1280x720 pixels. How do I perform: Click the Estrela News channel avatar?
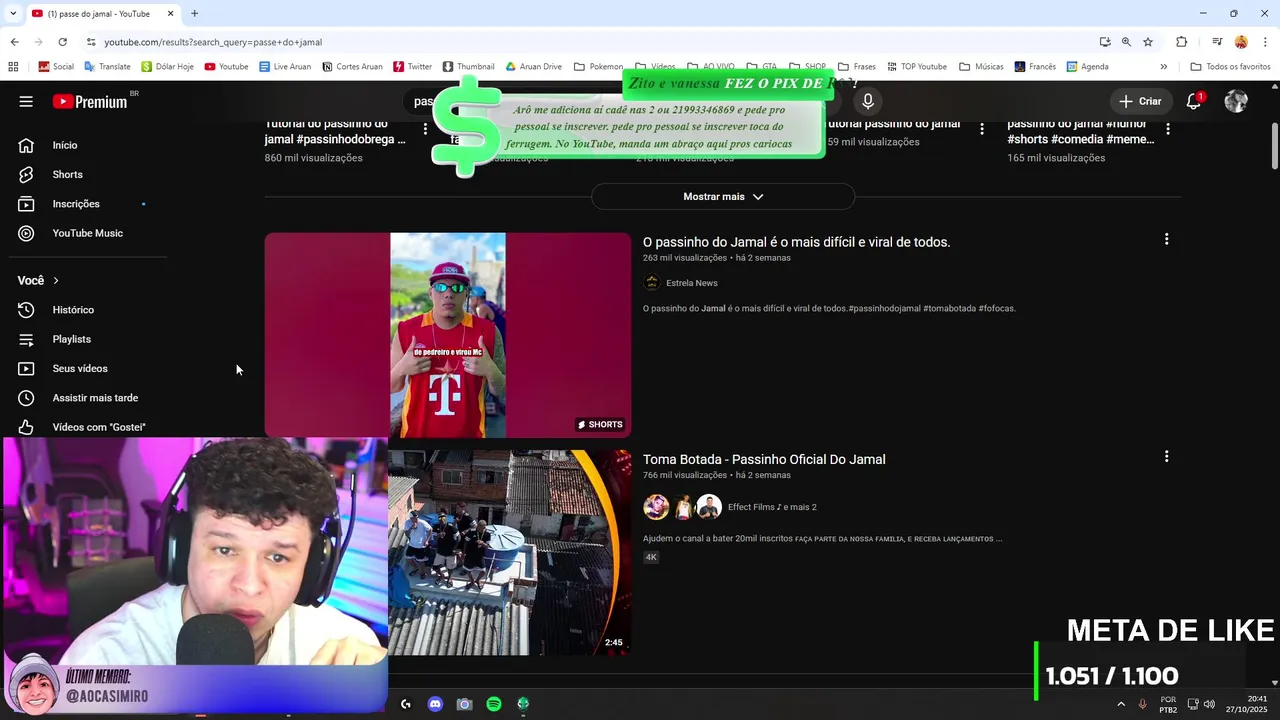tap(652, 283)
